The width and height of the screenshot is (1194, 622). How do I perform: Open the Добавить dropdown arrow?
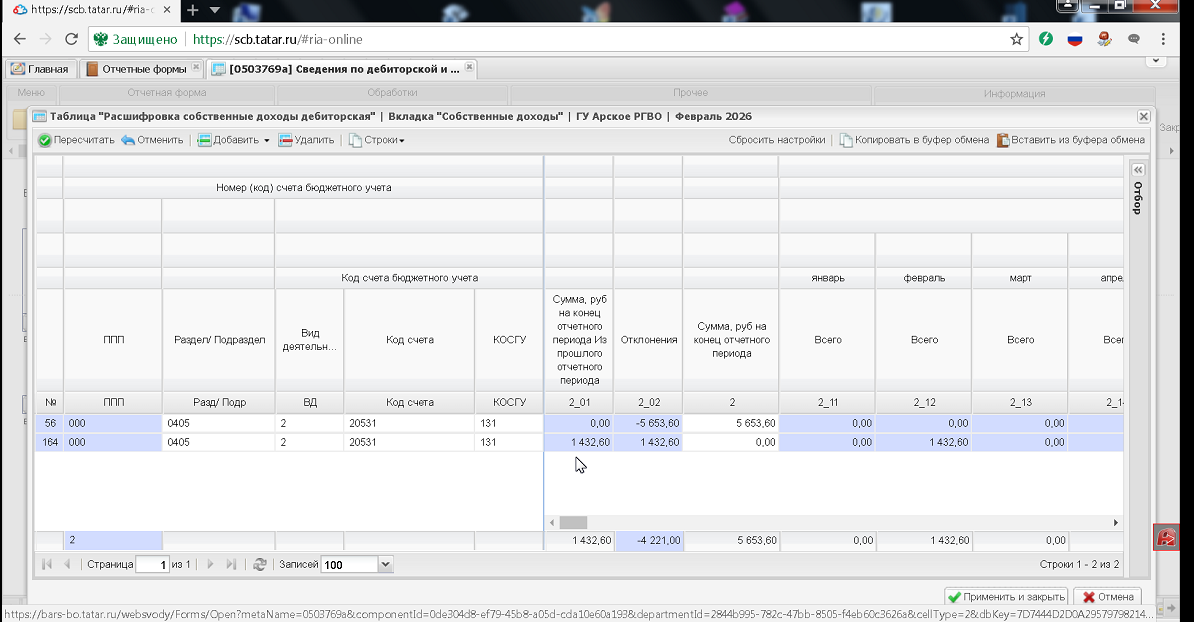[267, 140]
